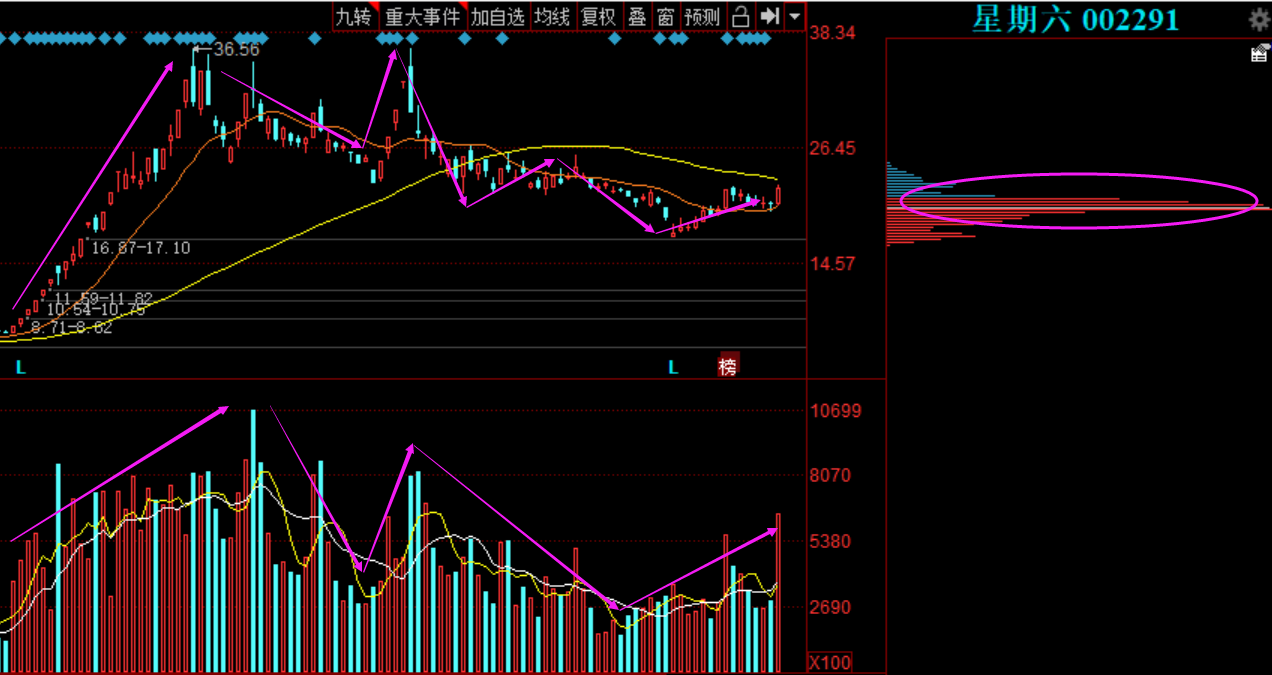The height and width of the screenshot is (675, 1272).
Task: Click the right cyan L marker near 榜
Action: click(673, 368)
